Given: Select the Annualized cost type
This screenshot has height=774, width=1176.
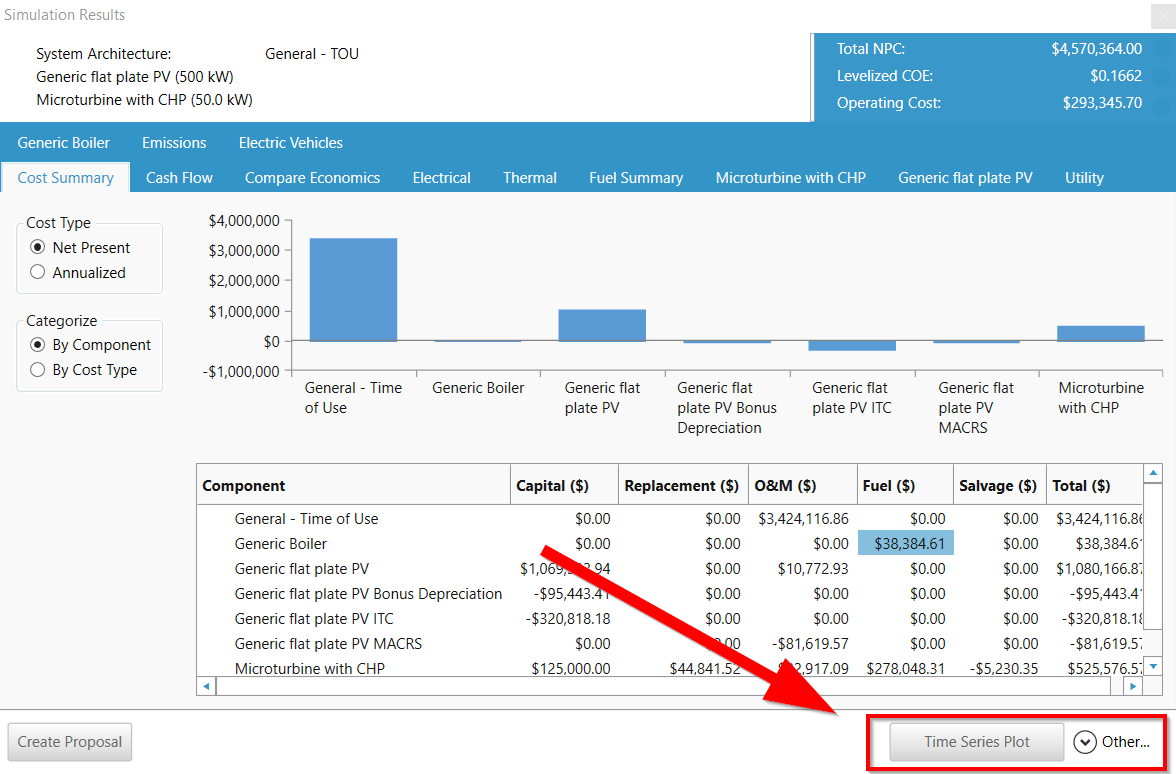Looking at the screenshot, I should coord(38,272).
